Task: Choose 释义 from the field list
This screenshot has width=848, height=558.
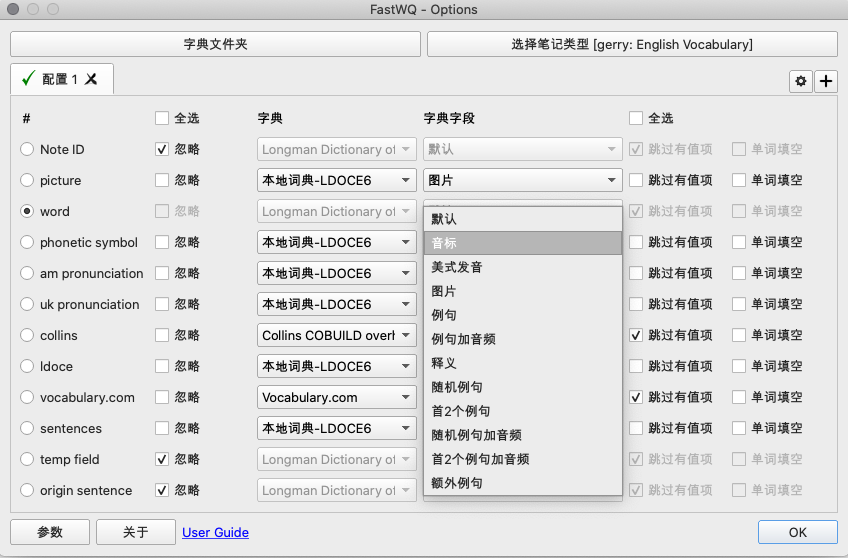Action: (x=523, y=363)
